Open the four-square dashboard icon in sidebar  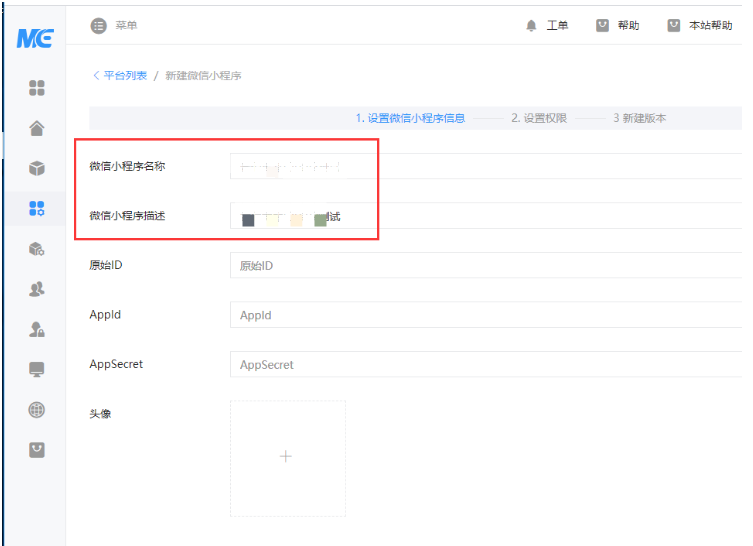[x=37, y=88]
